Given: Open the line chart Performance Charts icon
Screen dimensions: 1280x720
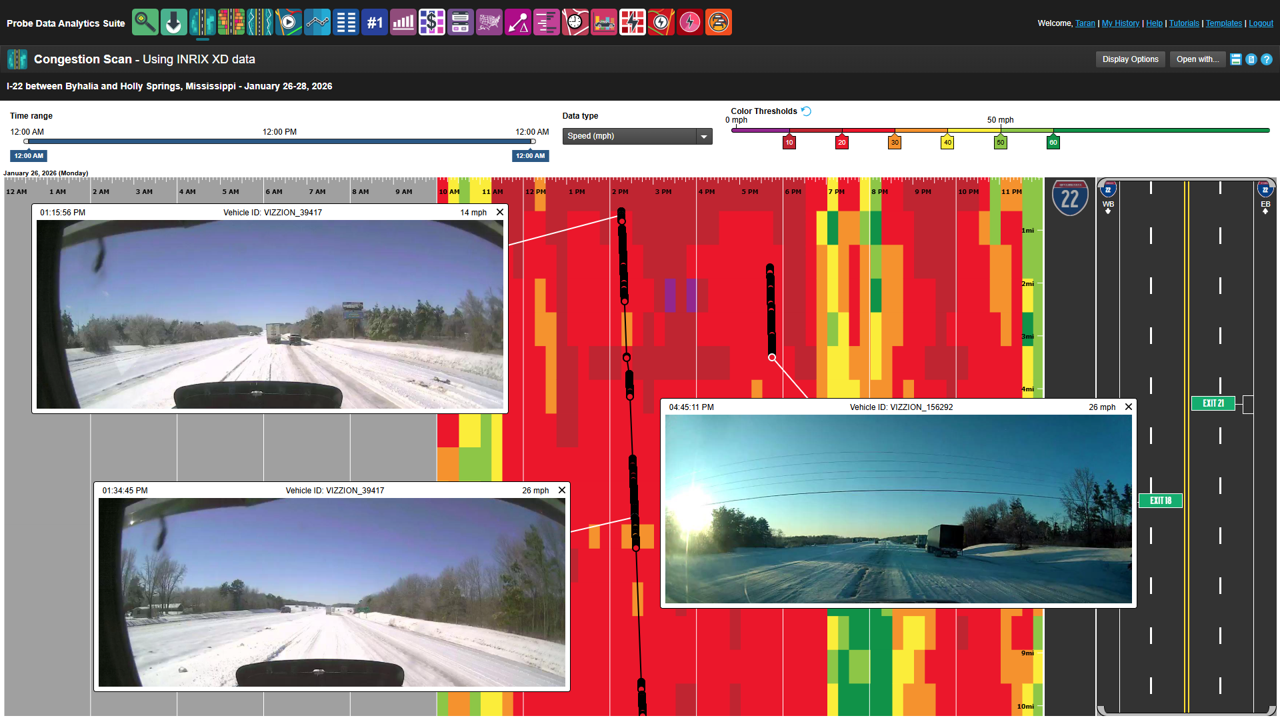Looking at the screenshot, I should pos(317,22).
